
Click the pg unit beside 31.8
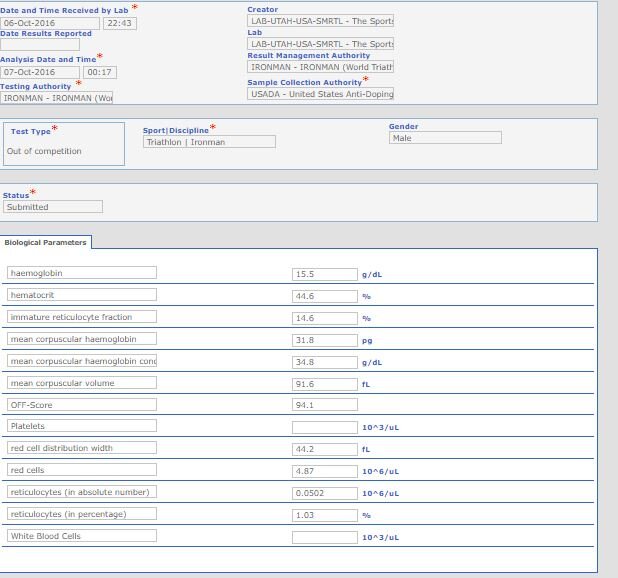pos(367,341)
